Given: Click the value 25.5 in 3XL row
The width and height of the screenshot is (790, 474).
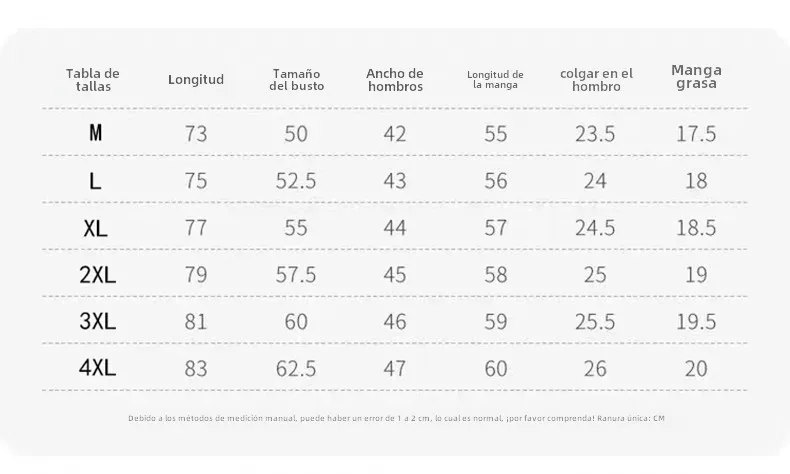Looking at the screenshot, I should pyautogui.click(x=596, y=322).
